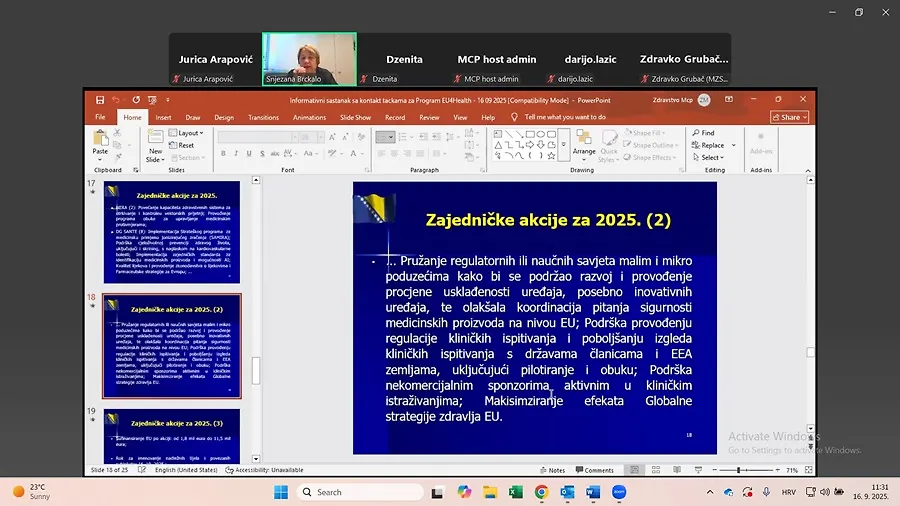Open the Ribbon Display Options icon
Screen dimensions: 900x506
[x=728, y=100]
